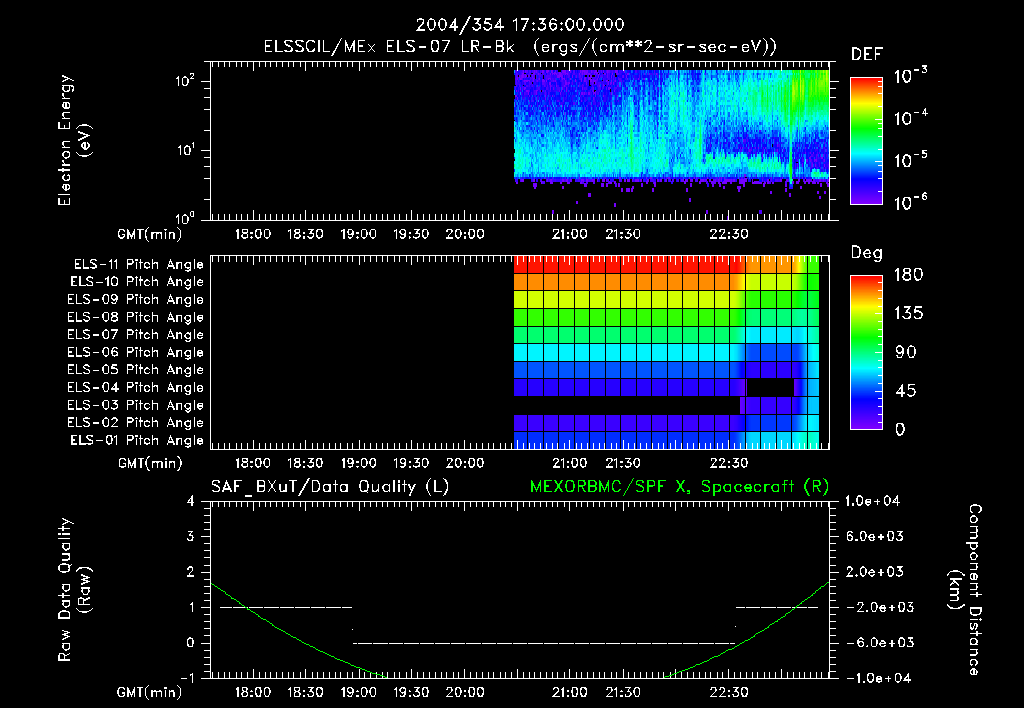Image resolution: width=1024 pixels, height=708 pixels.
Task: Click 19:00 on the pitch angle time axis
Action: click(359, 463)
